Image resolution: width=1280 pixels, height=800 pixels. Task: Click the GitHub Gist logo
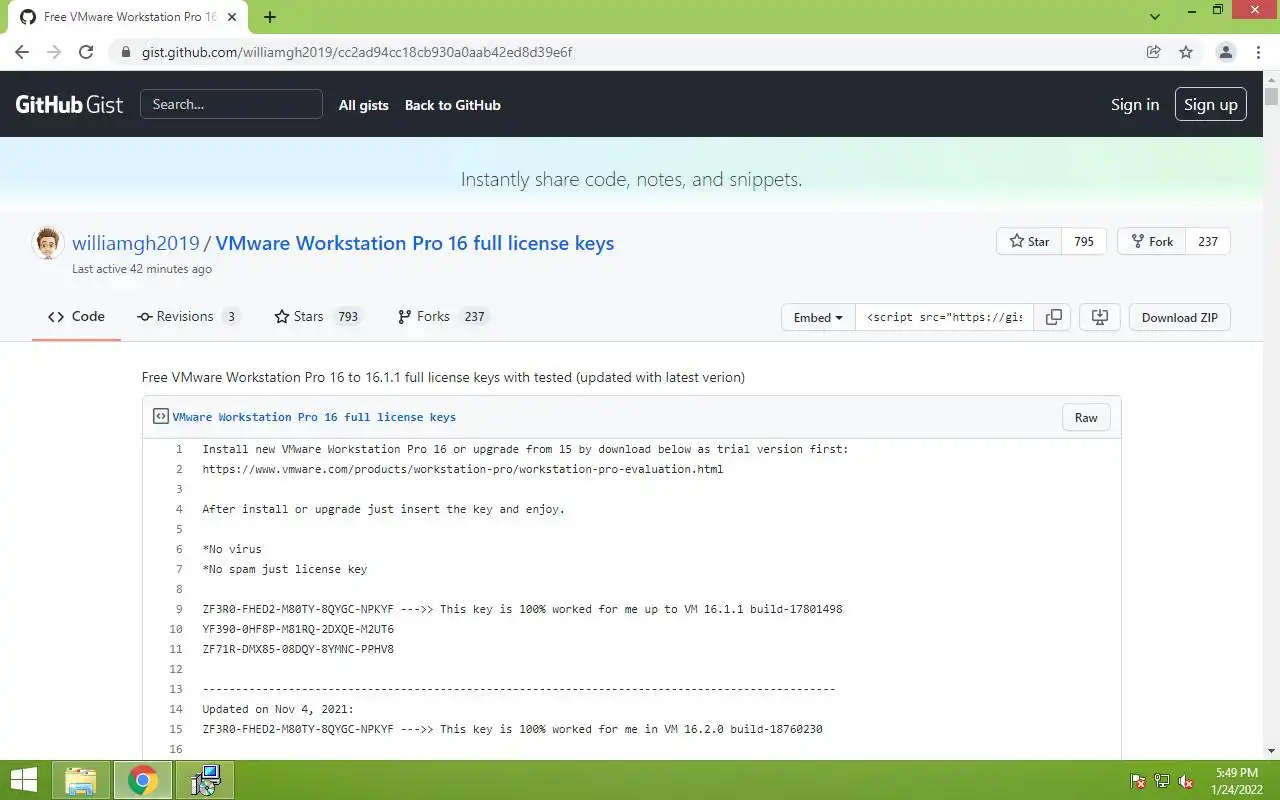pyautogui.click(x=69, y=104)
